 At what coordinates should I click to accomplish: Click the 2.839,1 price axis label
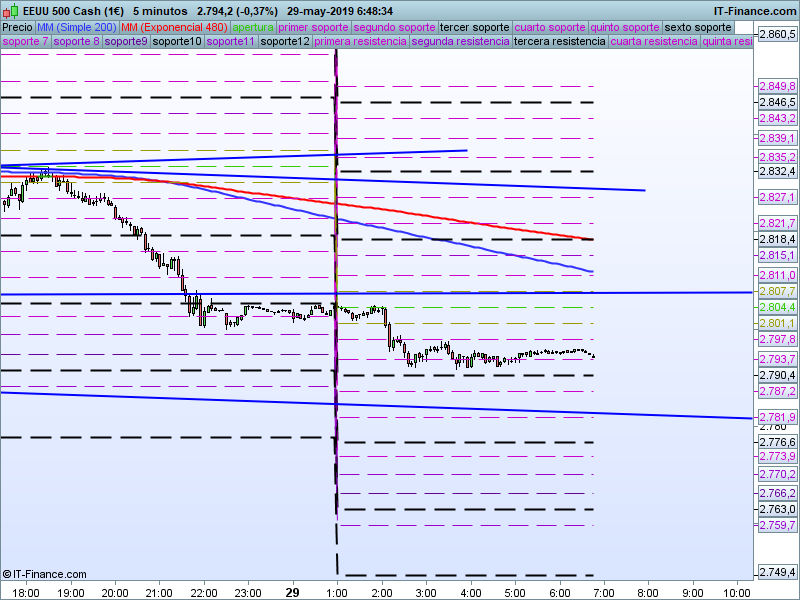777,138
